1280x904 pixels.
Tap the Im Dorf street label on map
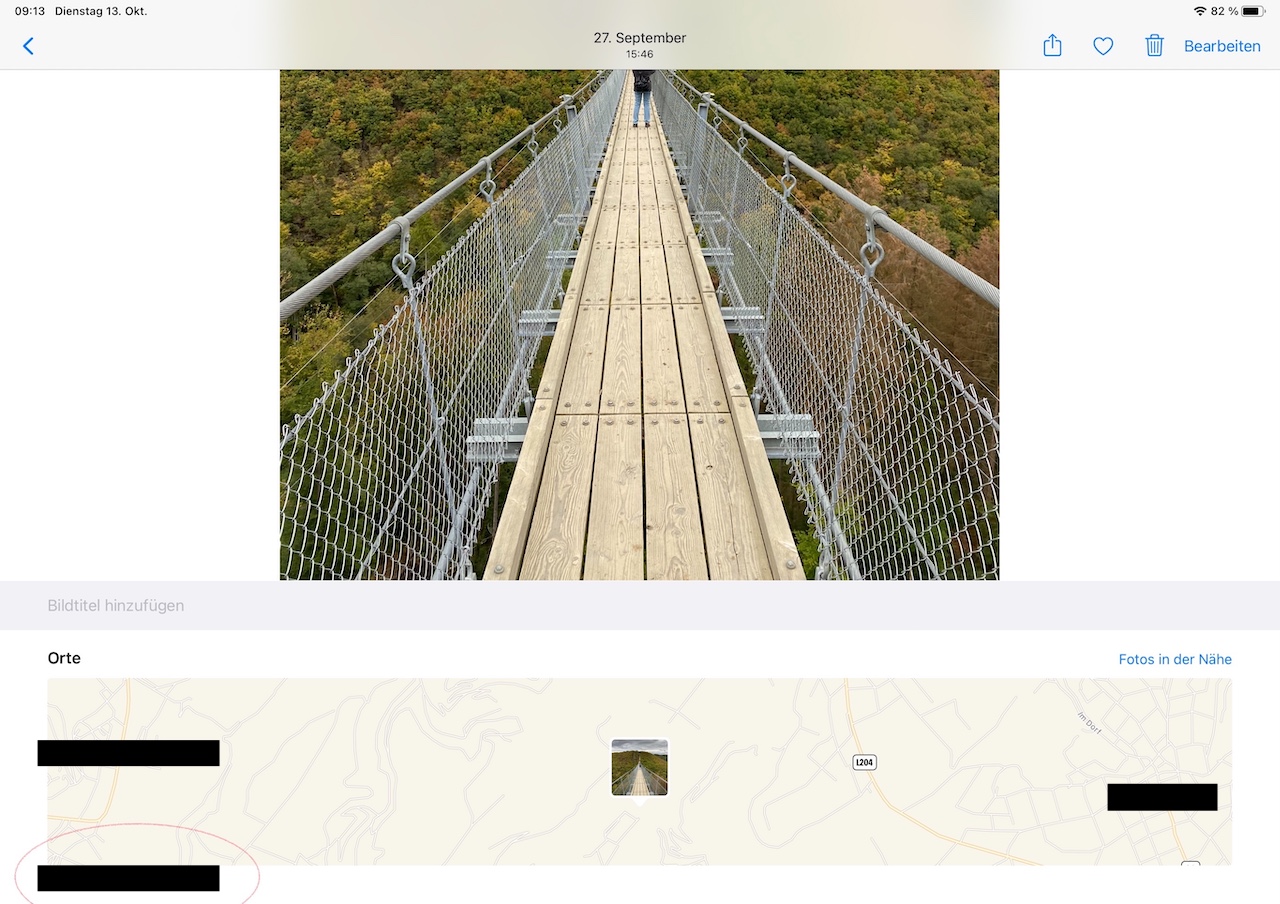point(1090,722)
